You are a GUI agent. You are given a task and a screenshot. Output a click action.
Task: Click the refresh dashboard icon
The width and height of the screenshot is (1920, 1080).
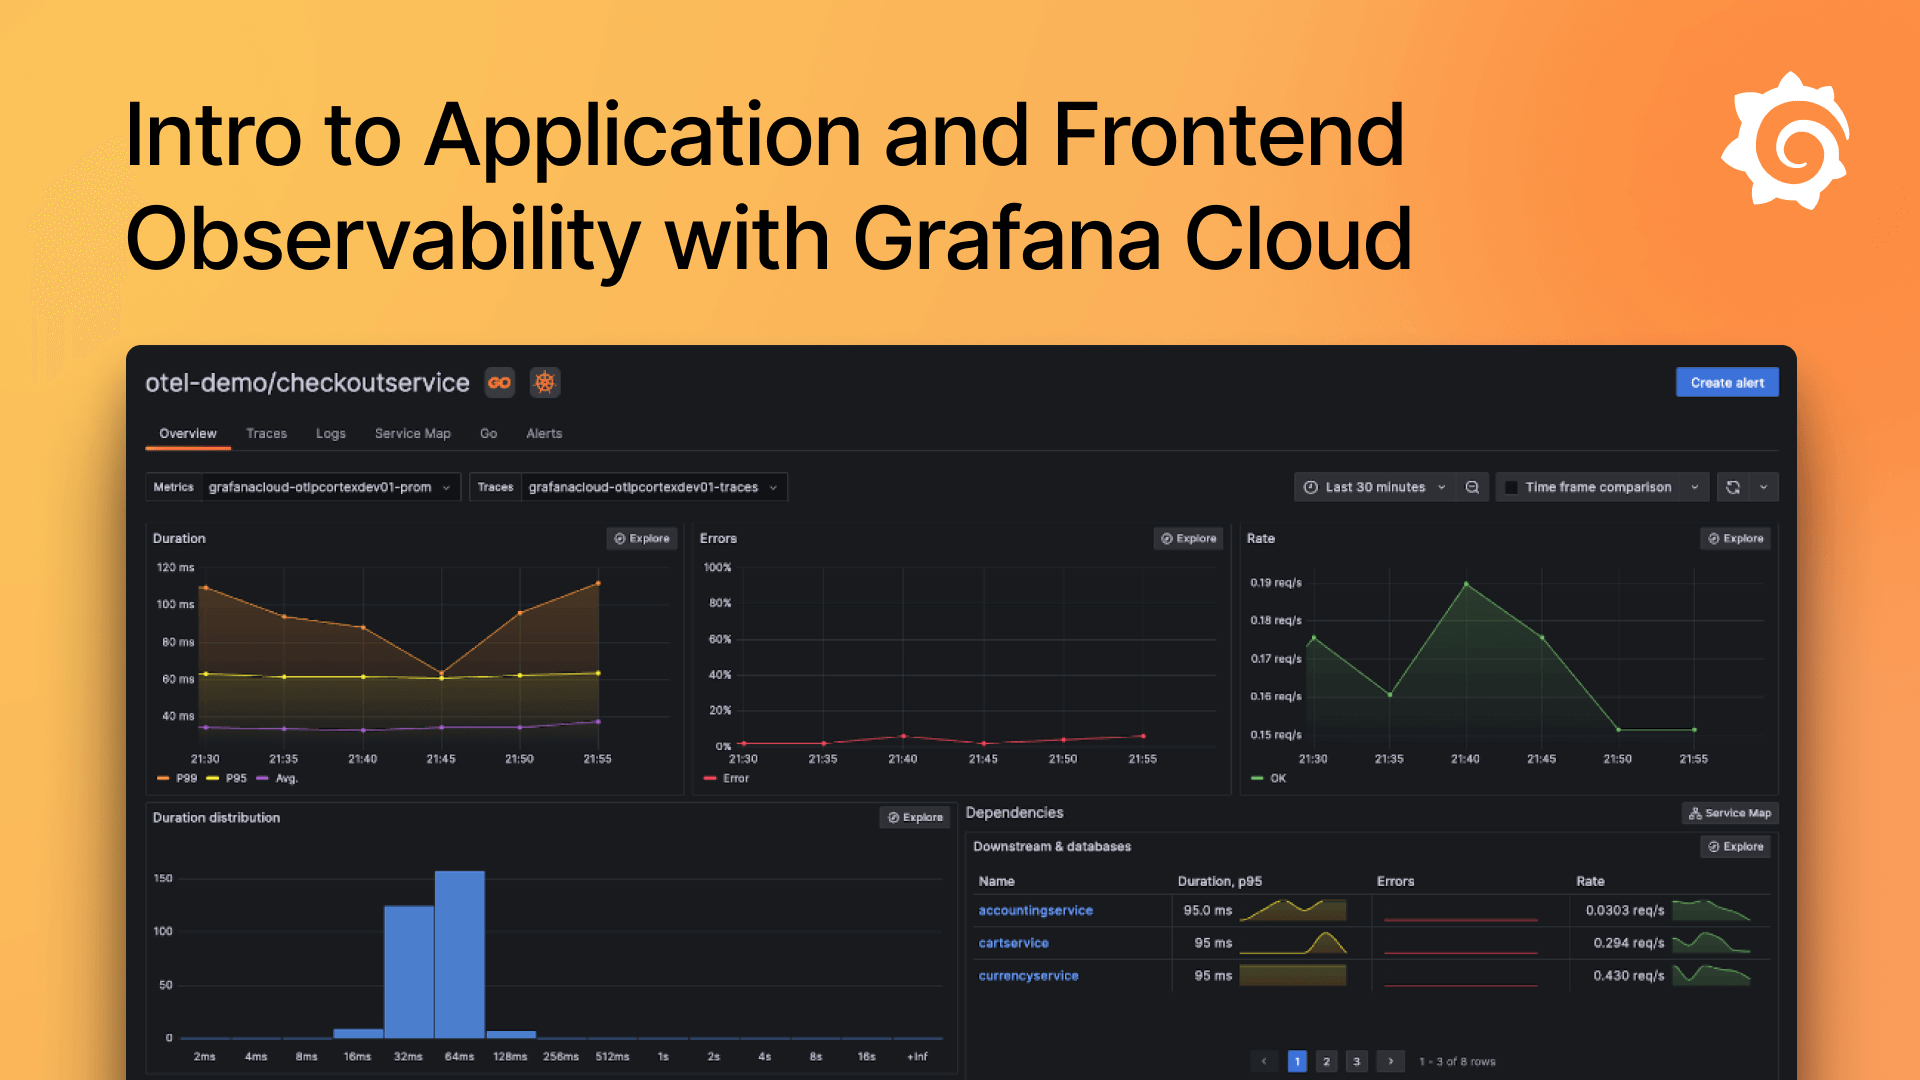tap(1733, 487)
